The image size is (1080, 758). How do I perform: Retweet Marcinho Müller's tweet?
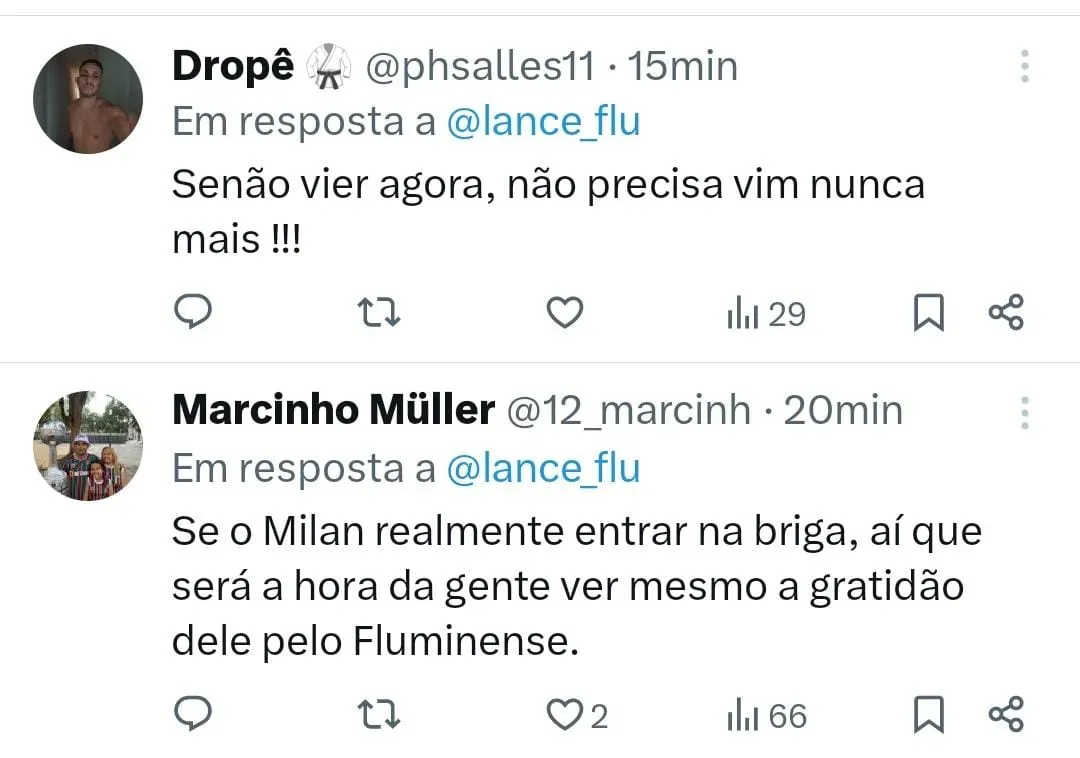tap(379, 715)
